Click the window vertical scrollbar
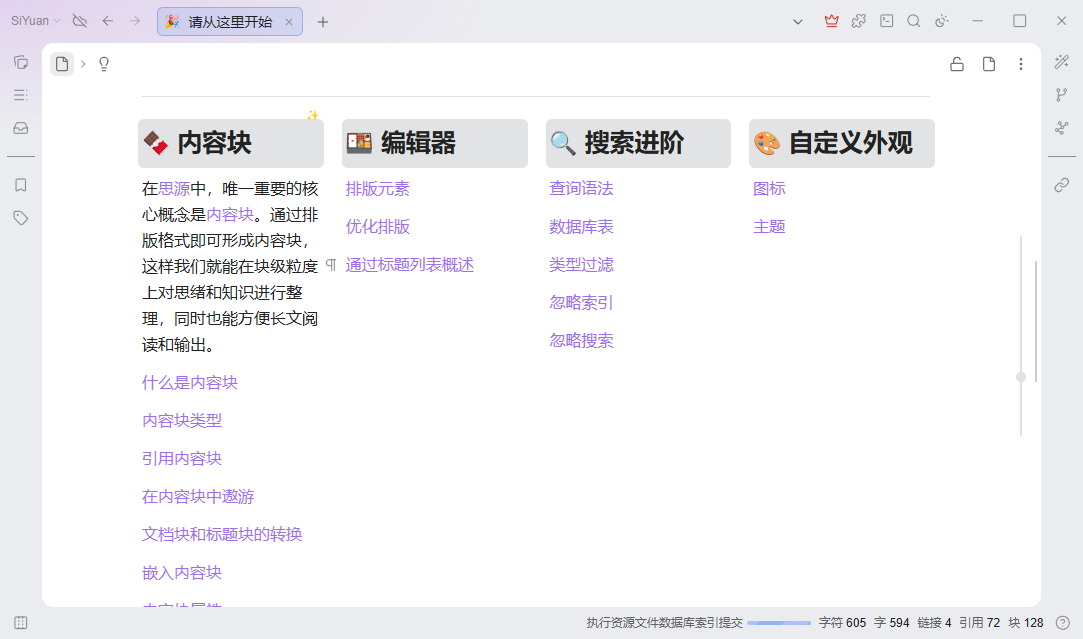The height and width of the screenshot is (639, 1083). (1036, 321)
